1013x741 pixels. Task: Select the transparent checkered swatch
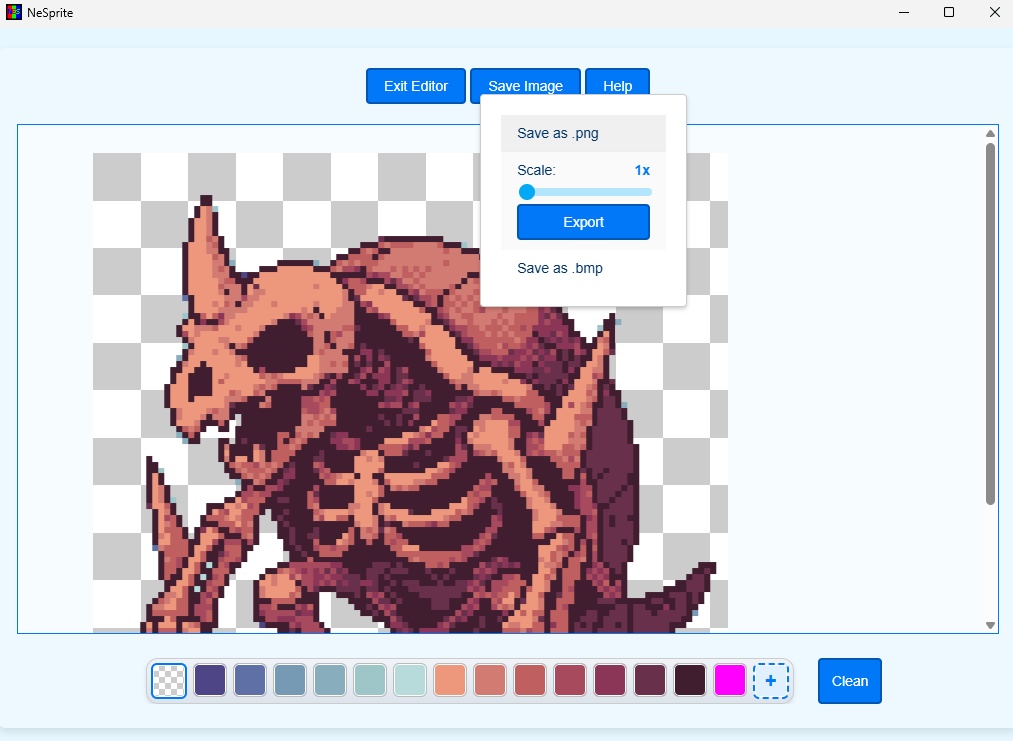pyautogui.click(x=169, y=681)
